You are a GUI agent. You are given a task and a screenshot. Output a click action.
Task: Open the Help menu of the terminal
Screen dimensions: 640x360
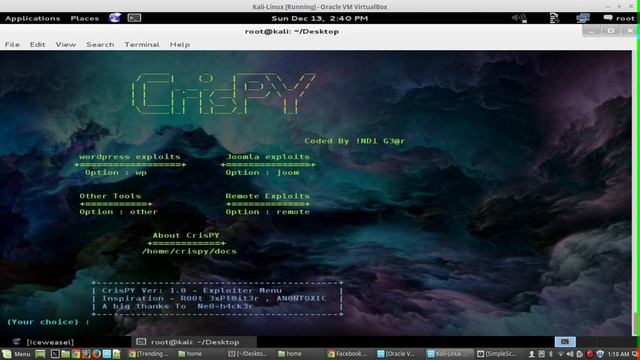click(x=180, y=44)
